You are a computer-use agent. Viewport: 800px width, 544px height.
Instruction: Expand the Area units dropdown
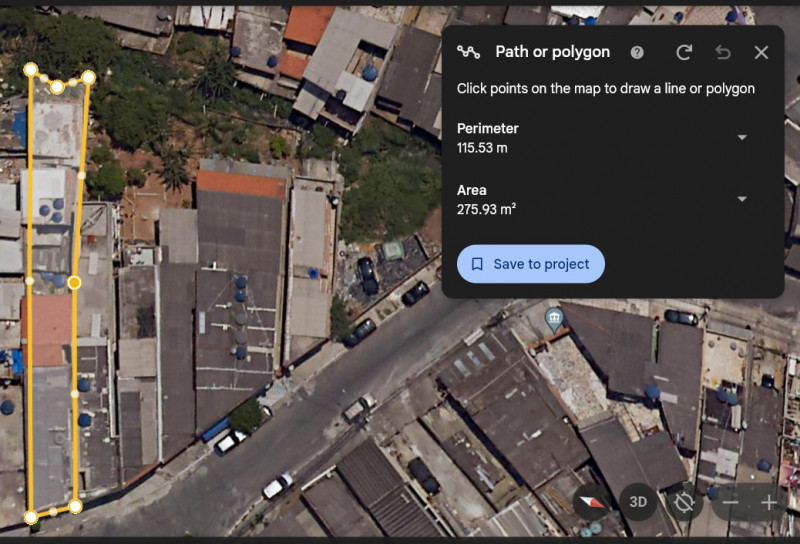pos(742,199)
